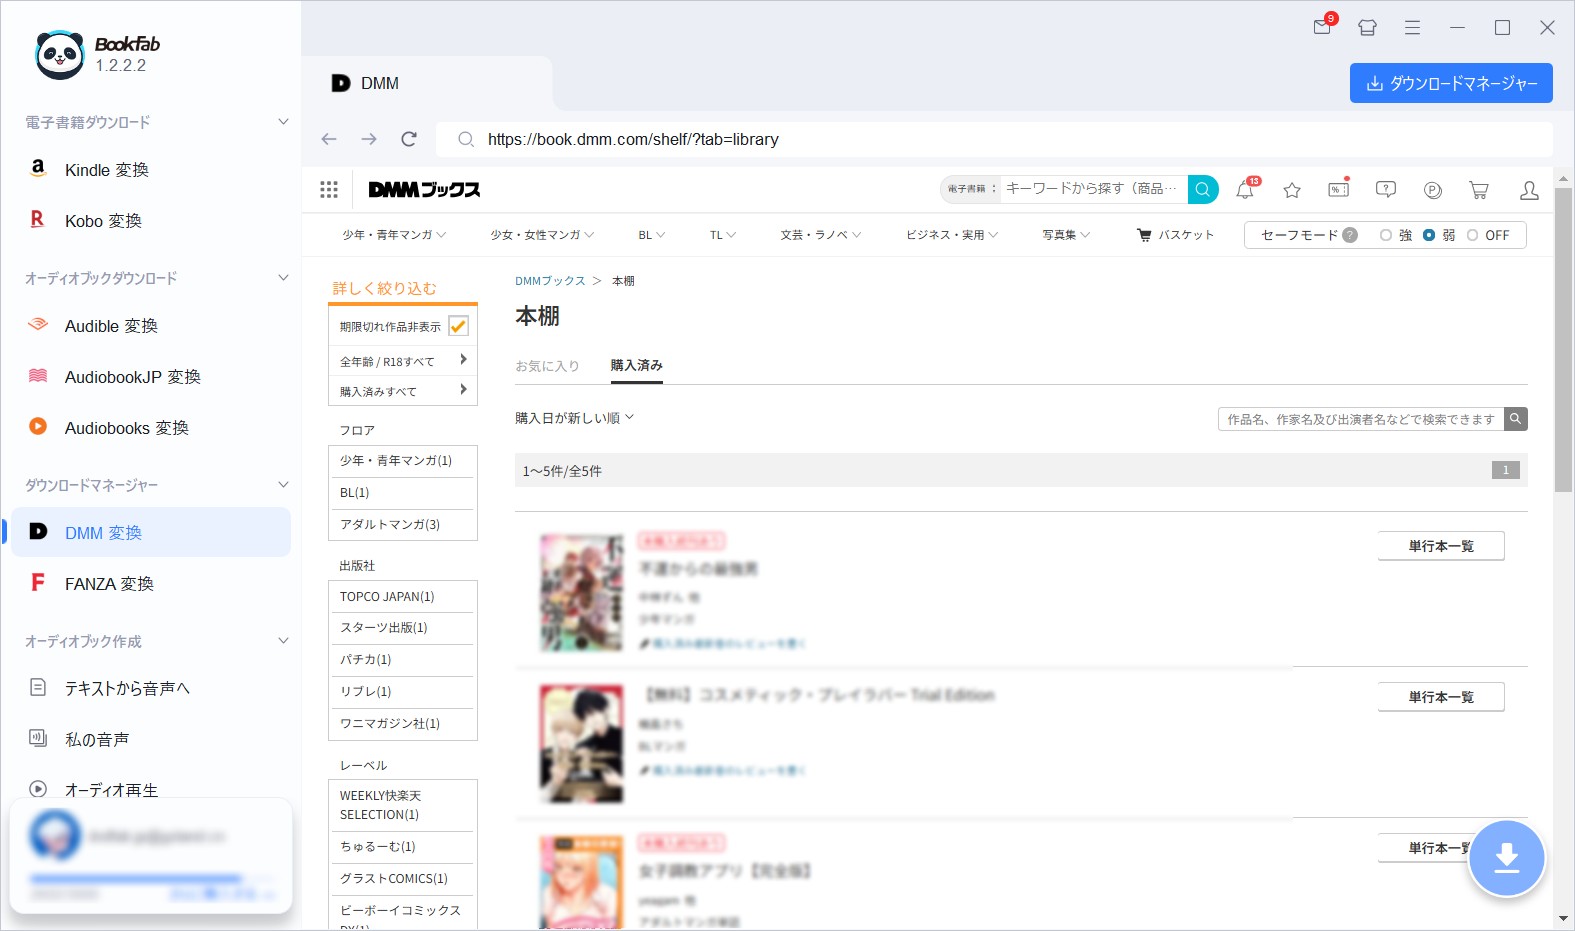Set safe mode to OFF

pyautogui.click(x=1473, y=235)
